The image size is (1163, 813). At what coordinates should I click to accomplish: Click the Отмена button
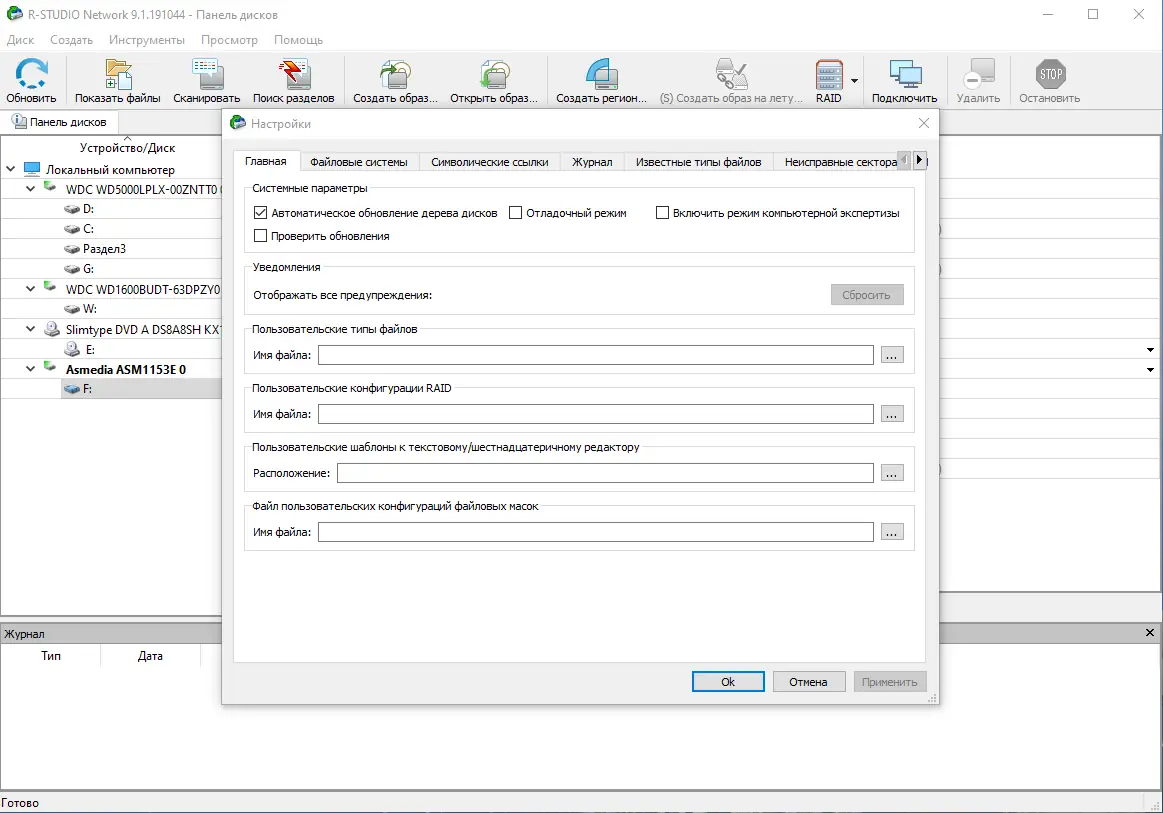(808, 682)
